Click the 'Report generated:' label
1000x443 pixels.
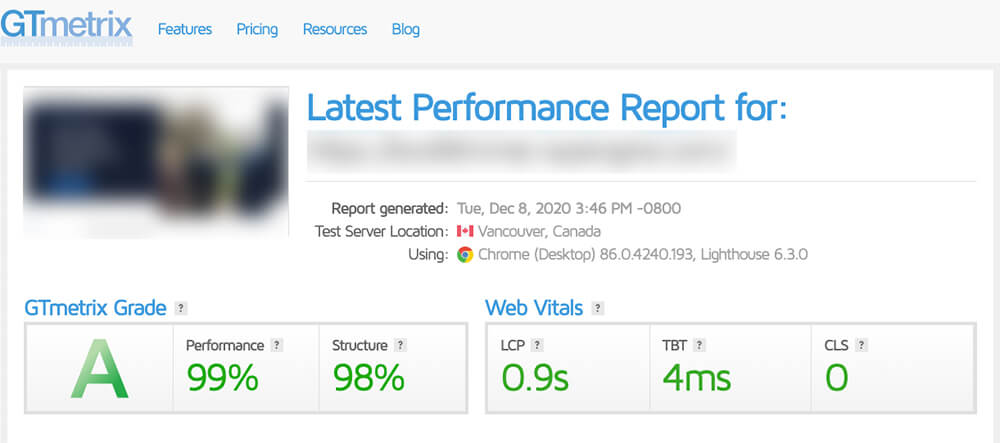390,208
